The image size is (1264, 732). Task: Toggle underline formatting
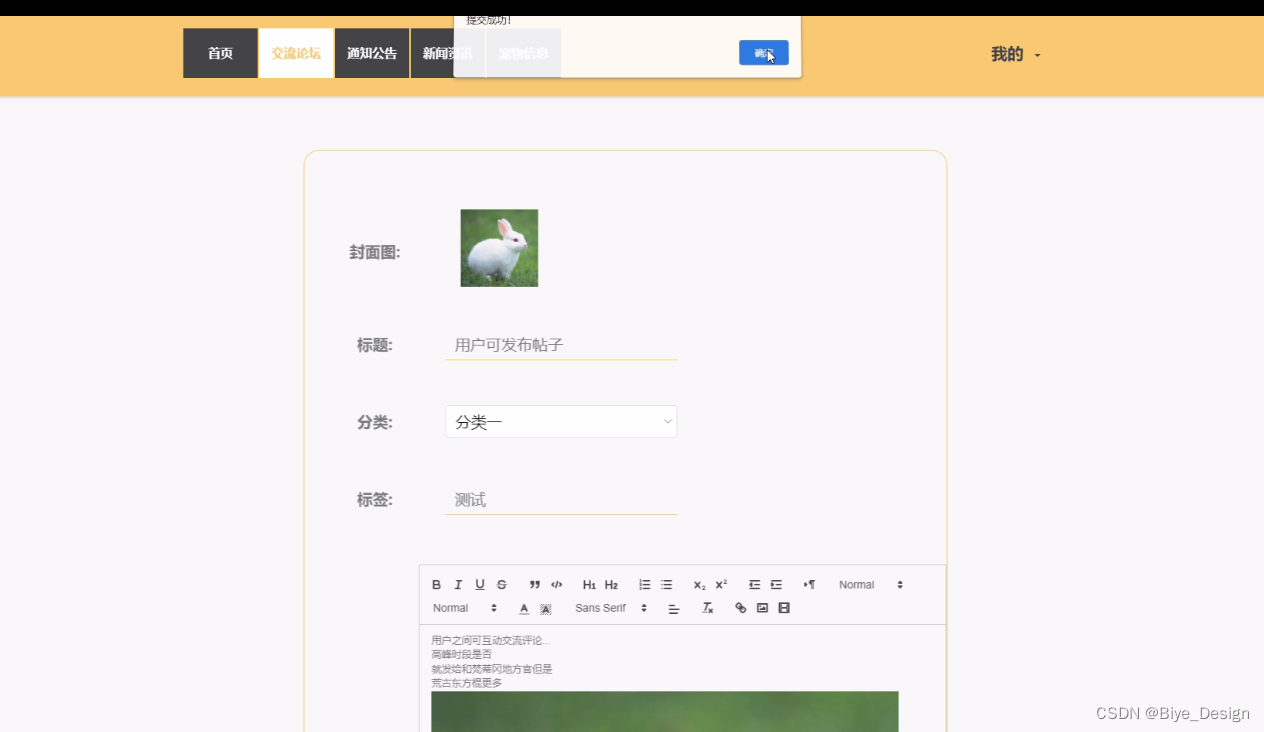pyautogui.click(x=480, y=585)
